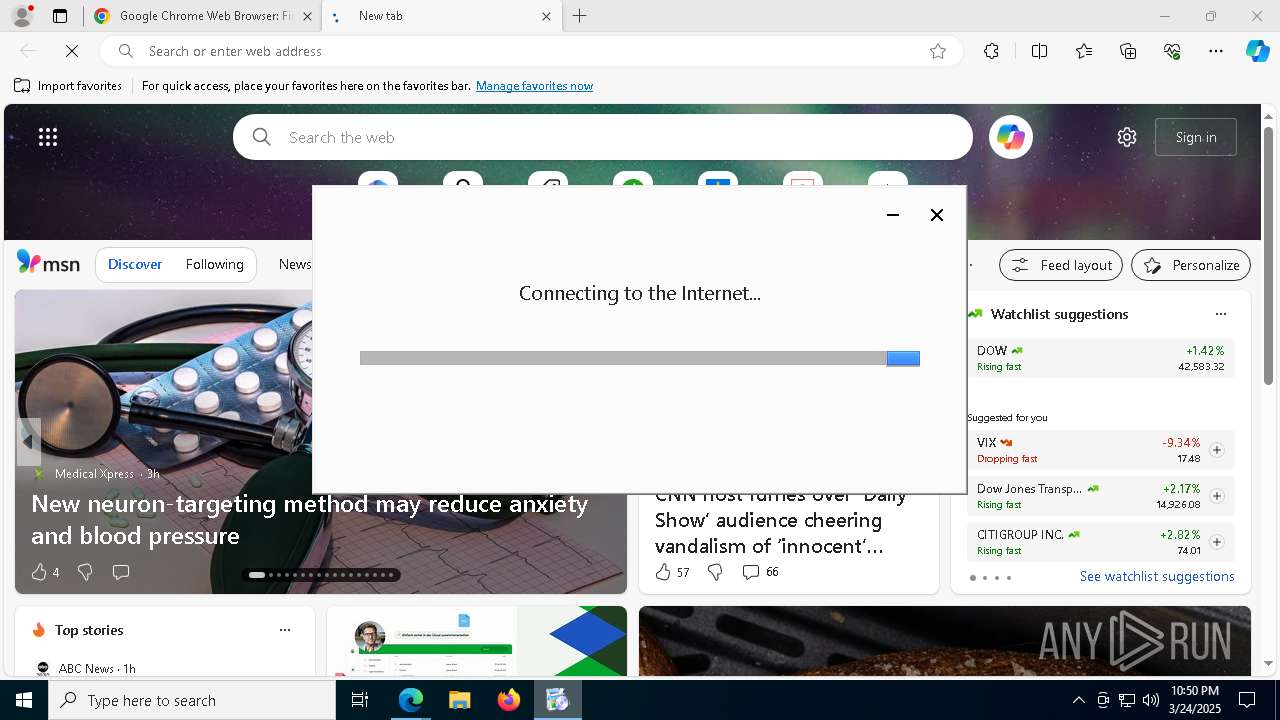Open the Windows Start menu
Screen dimensions: 1280x720
(x=24, y=700)
